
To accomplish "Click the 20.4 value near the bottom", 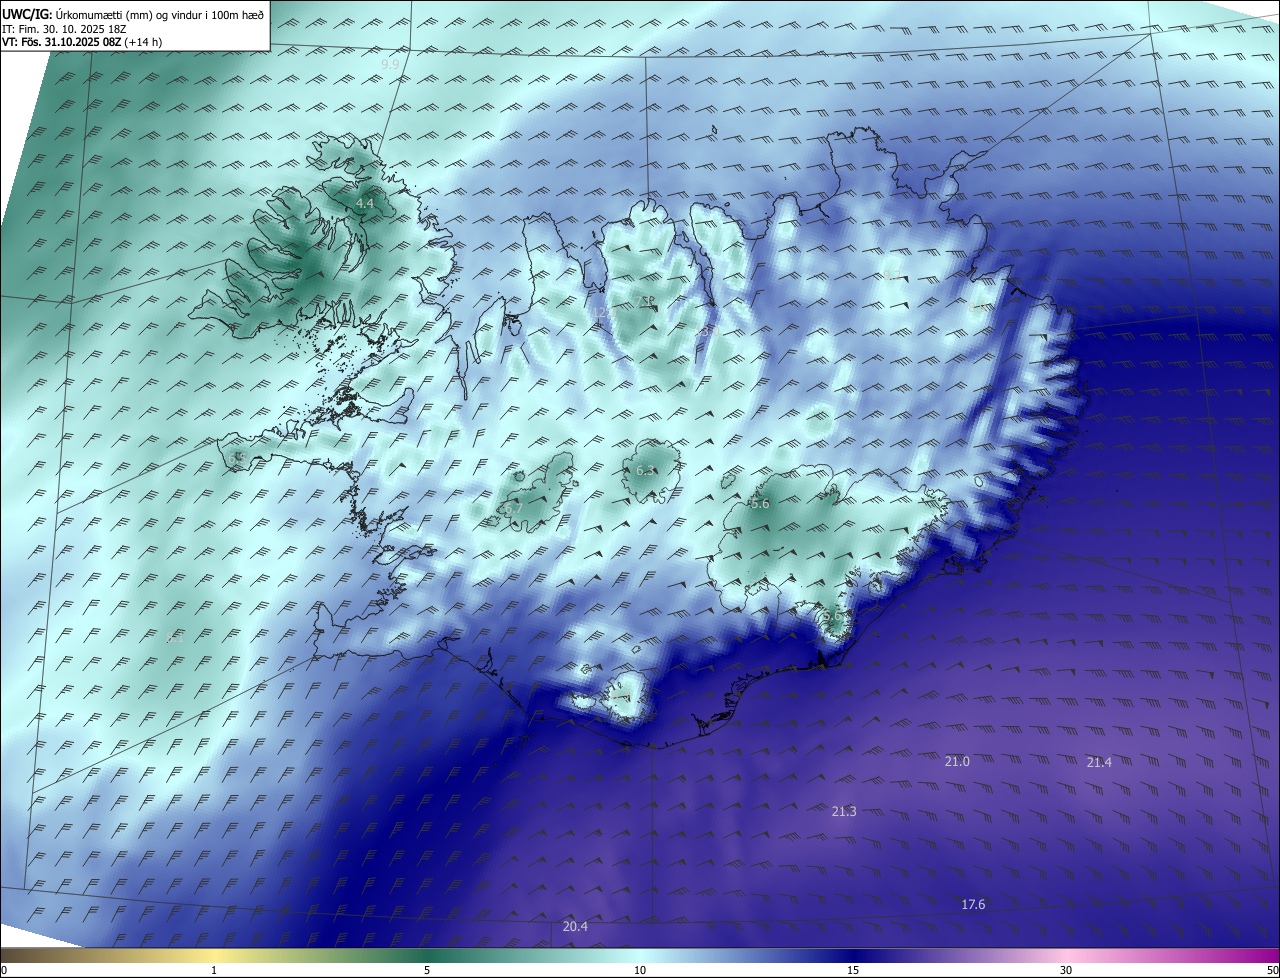I will click(575, 926).
